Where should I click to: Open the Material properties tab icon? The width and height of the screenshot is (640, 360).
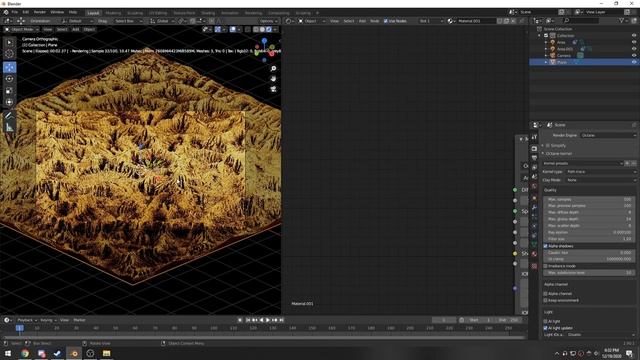pos(534,254)
